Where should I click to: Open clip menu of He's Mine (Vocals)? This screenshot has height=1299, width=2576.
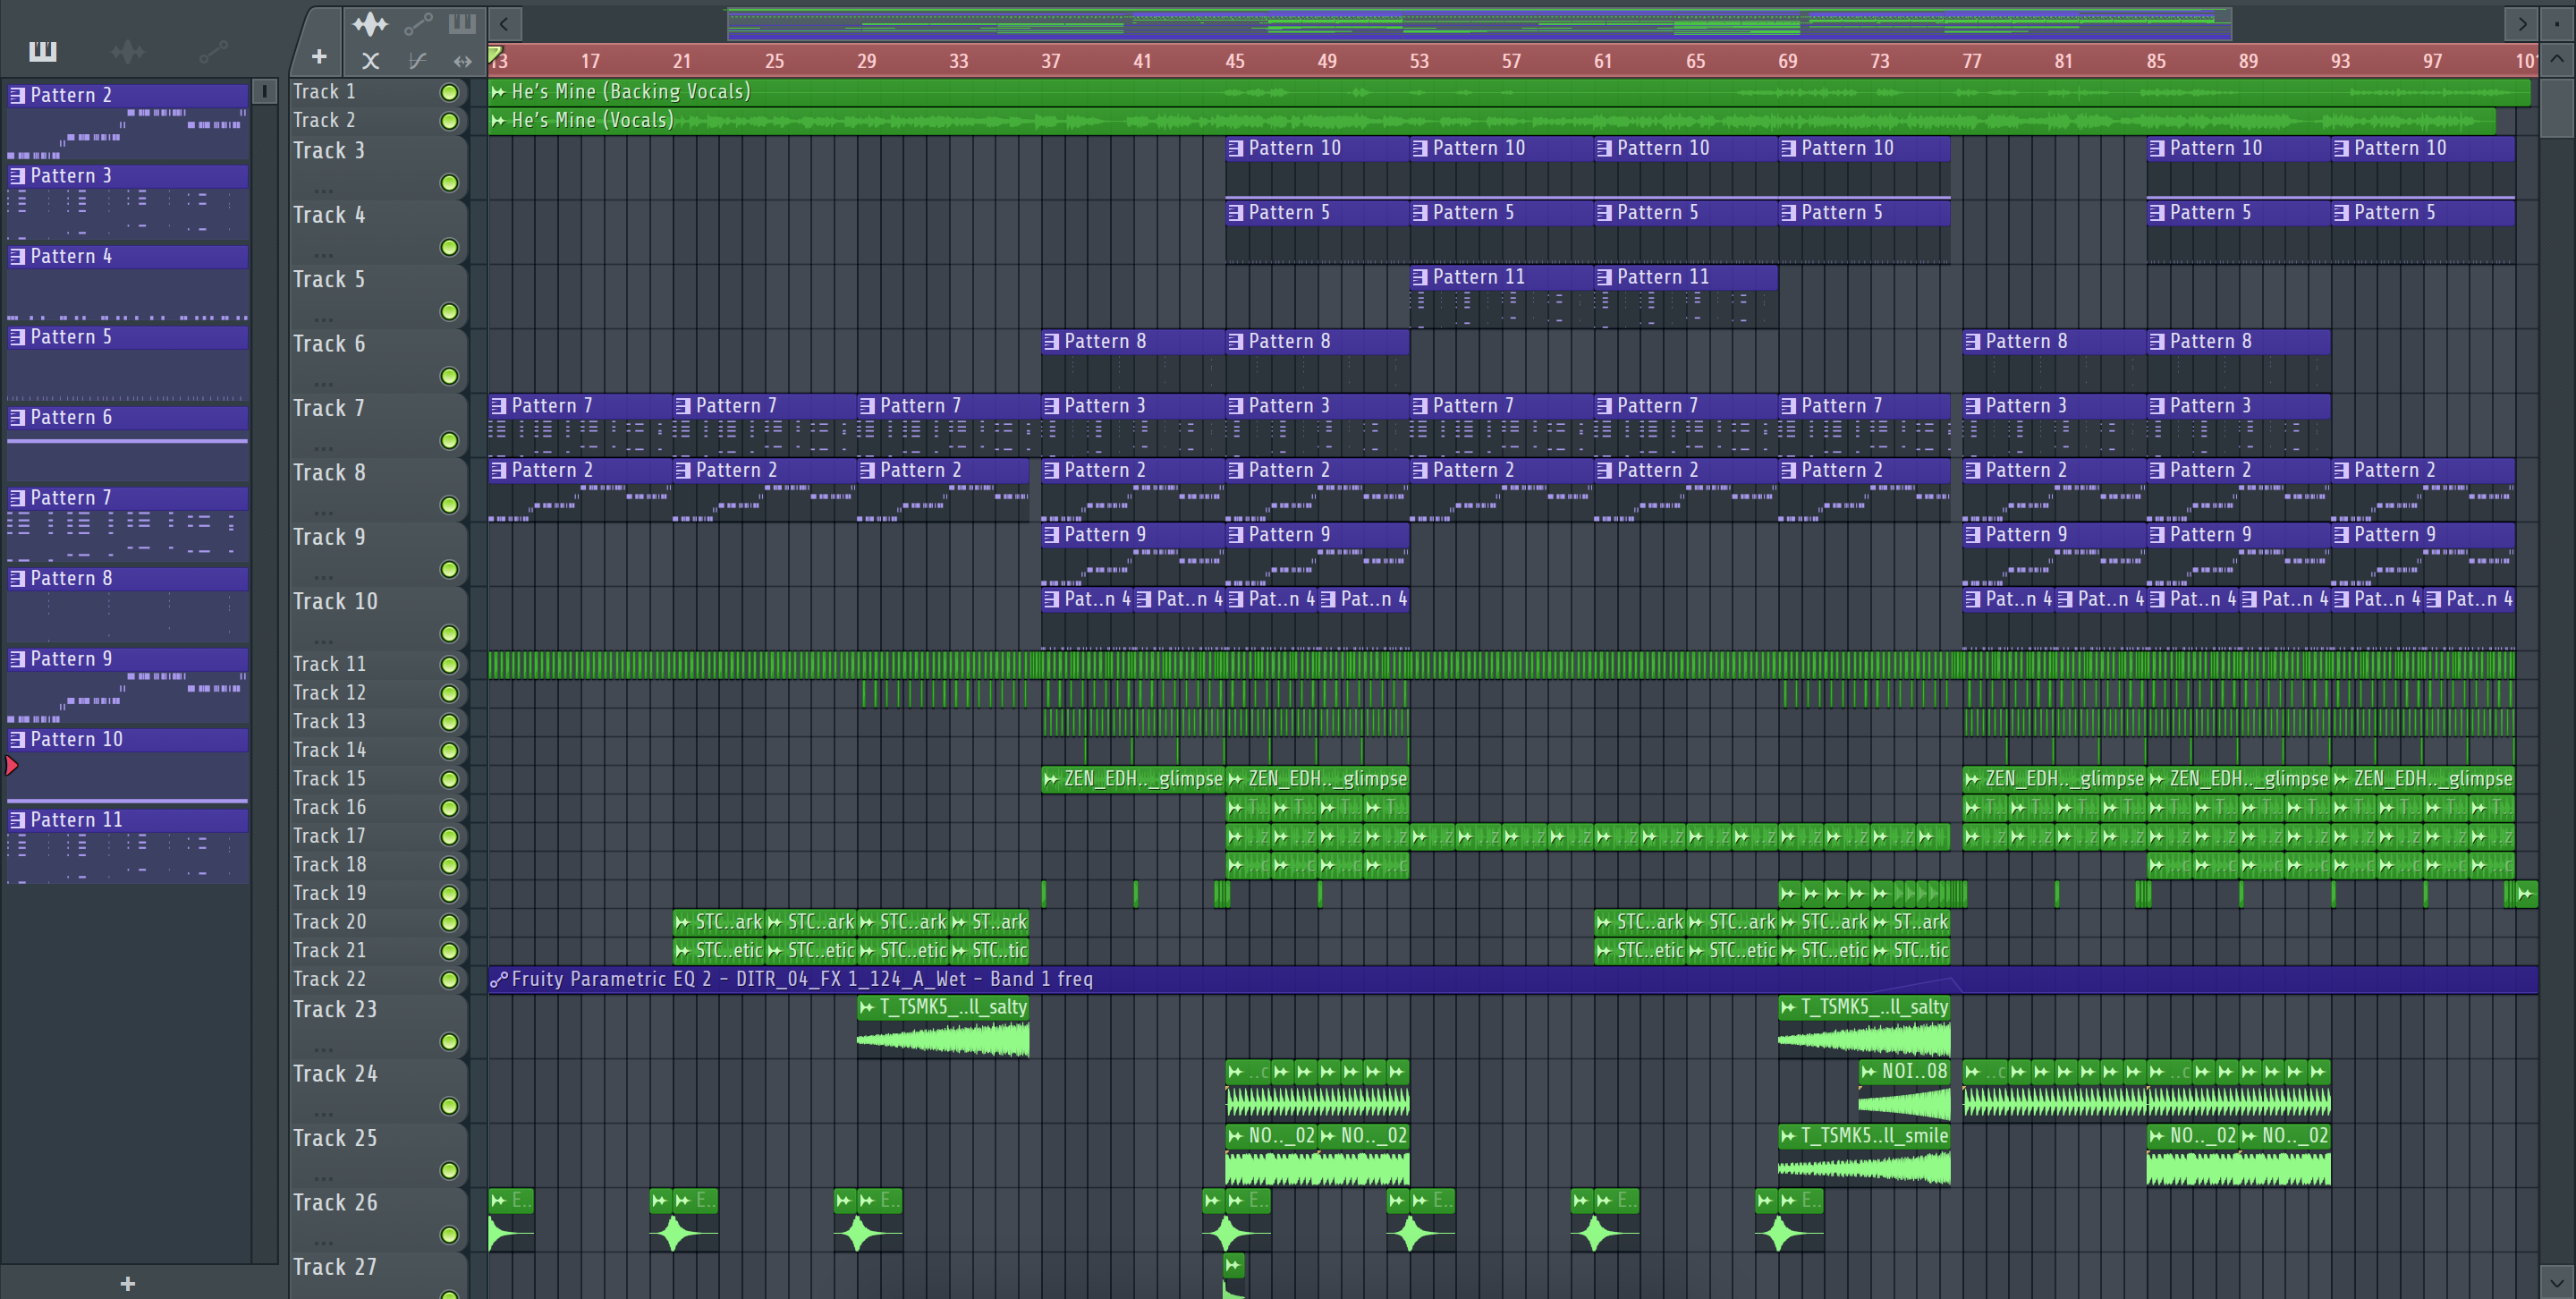[498, 121]
